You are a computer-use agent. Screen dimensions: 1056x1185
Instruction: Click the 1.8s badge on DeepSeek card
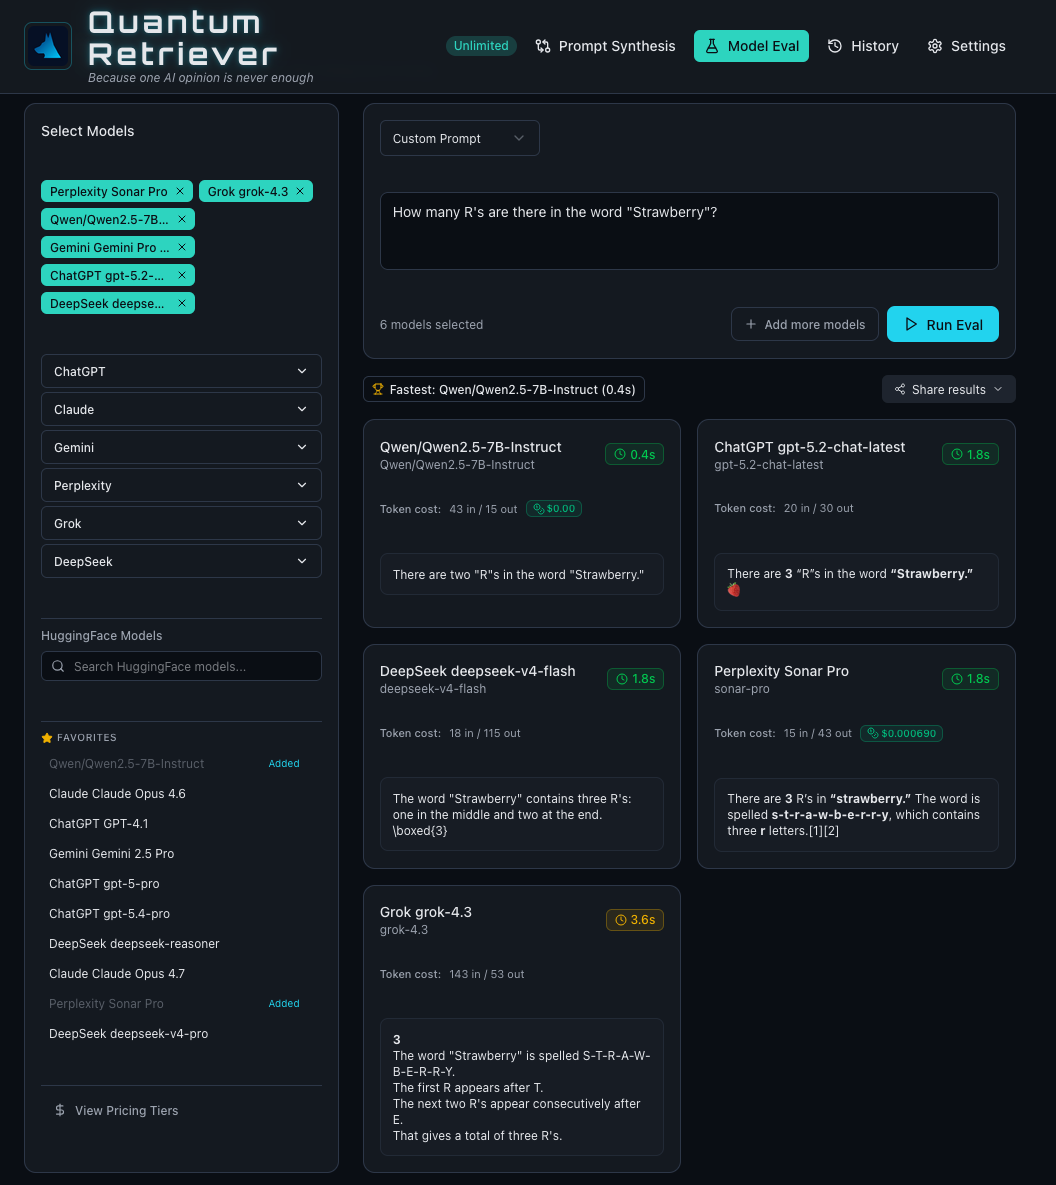636,679
